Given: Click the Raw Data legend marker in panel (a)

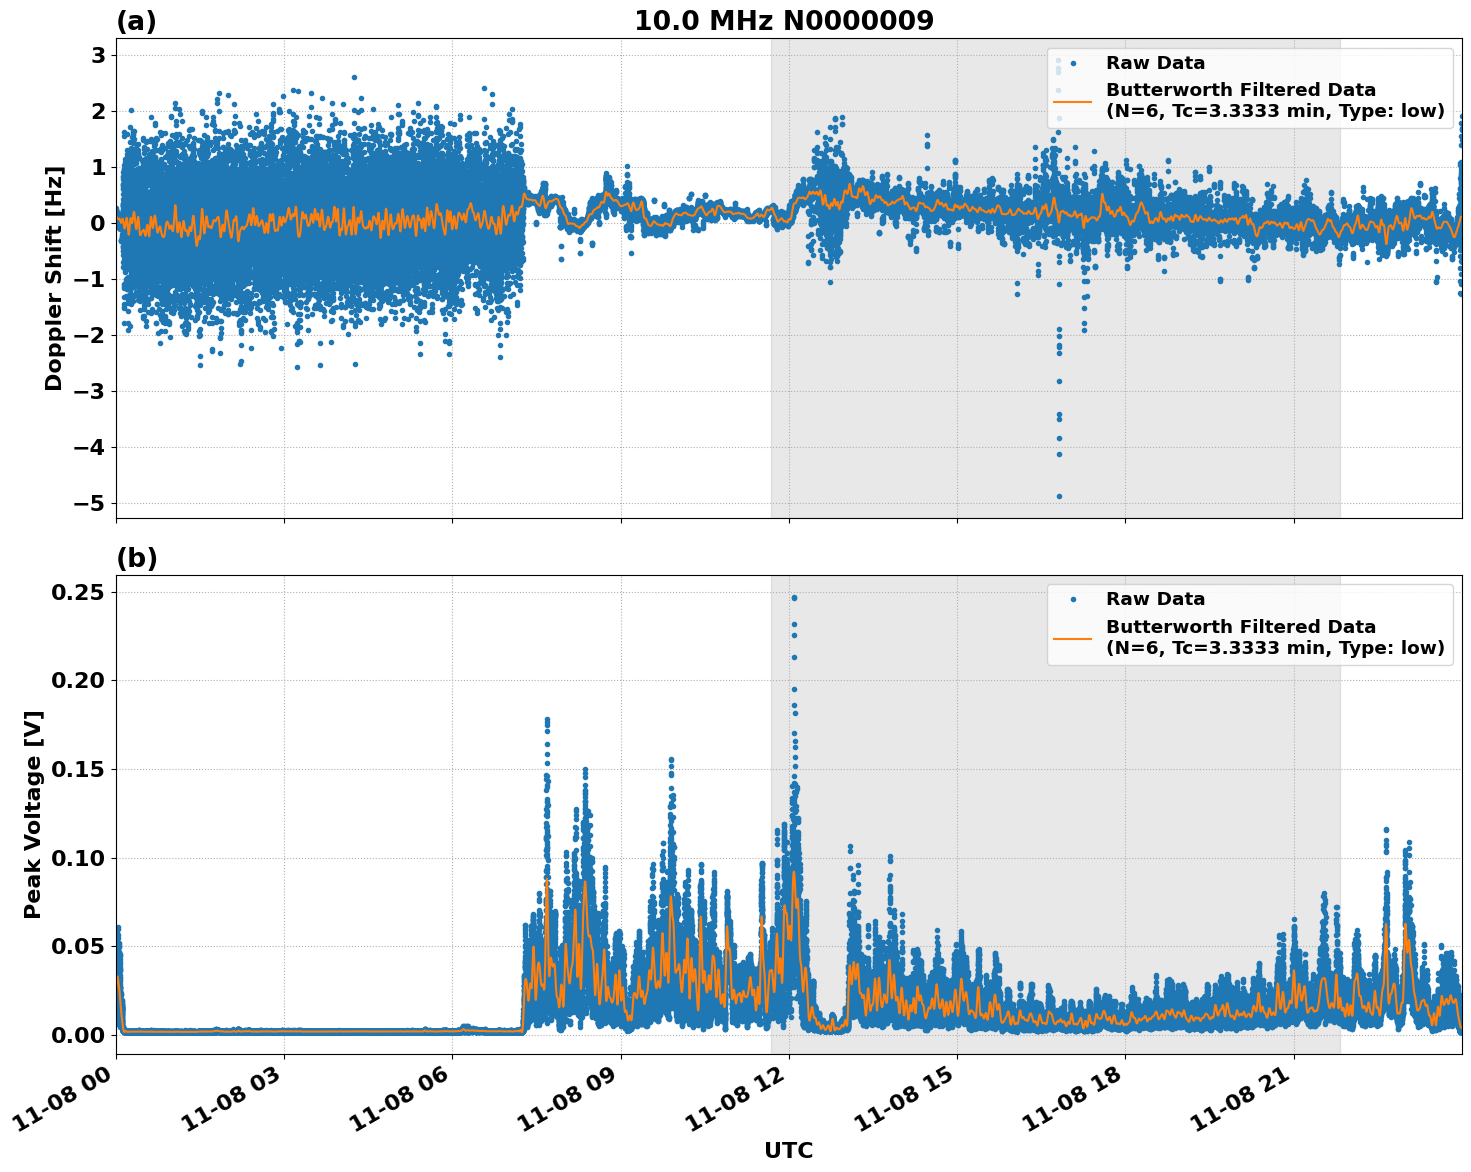Looking at the screenshot, I should pyautogui.click(x=1073, y=64).
